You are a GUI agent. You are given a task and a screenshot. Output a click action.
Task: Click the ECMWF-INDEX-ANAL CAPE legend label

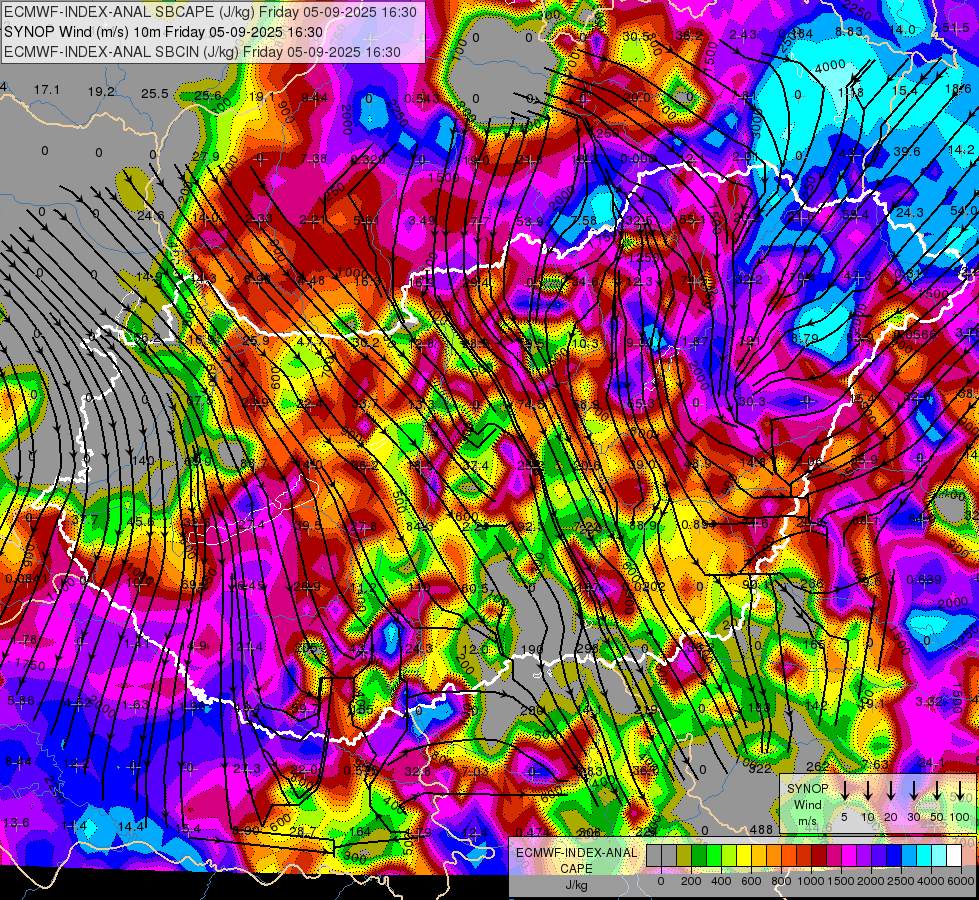[x=576, y=861]
